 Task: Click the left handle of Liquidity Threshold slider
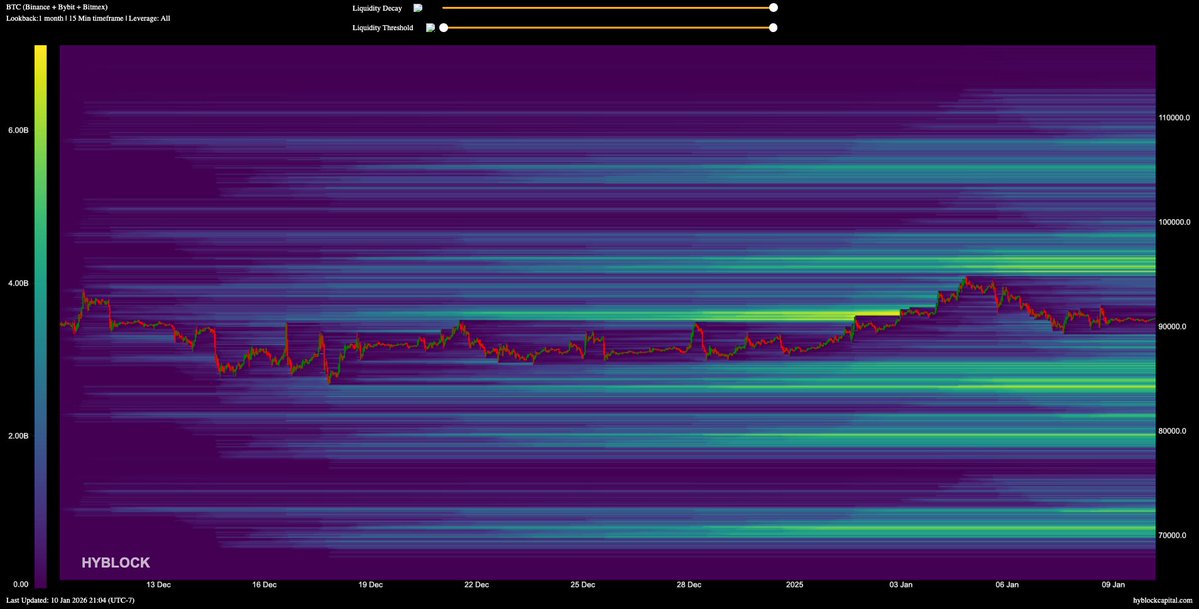pyautogui.click(x=444, y=28)
